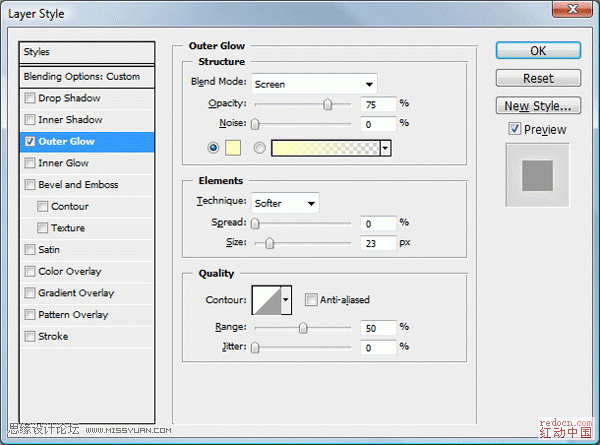This screenshot has height=445, width=600.
Task: Click the Contour curve thumbnail
Action: click(x=267, y=300)
